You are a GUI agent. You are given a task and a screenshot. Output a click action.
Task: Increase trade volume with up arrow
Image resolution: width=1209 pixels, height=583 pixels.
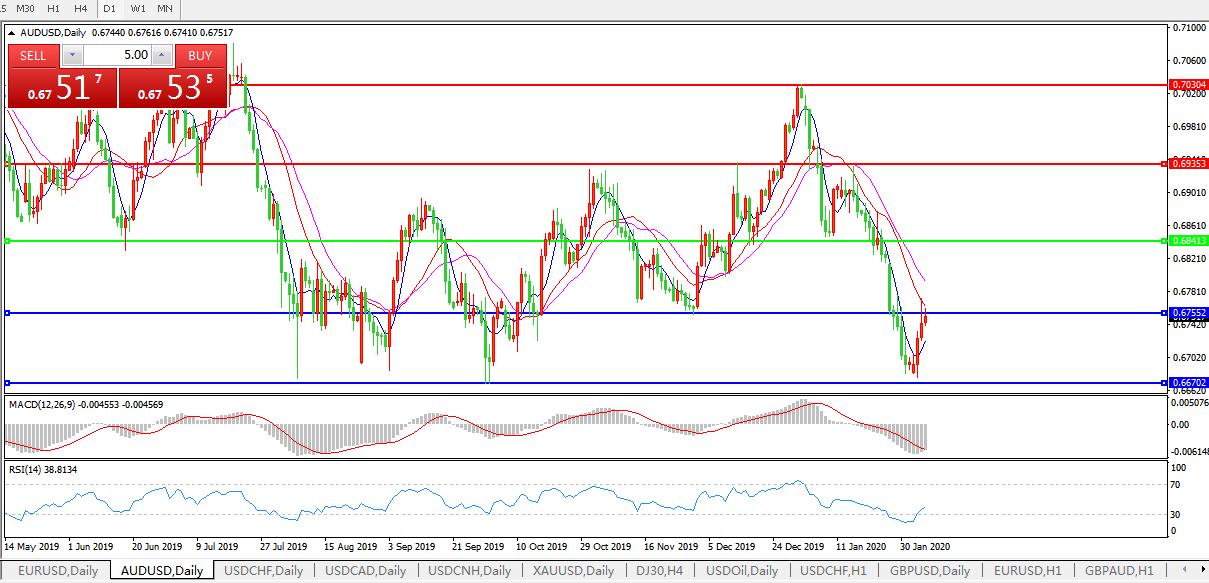click(x=160, y=56)
